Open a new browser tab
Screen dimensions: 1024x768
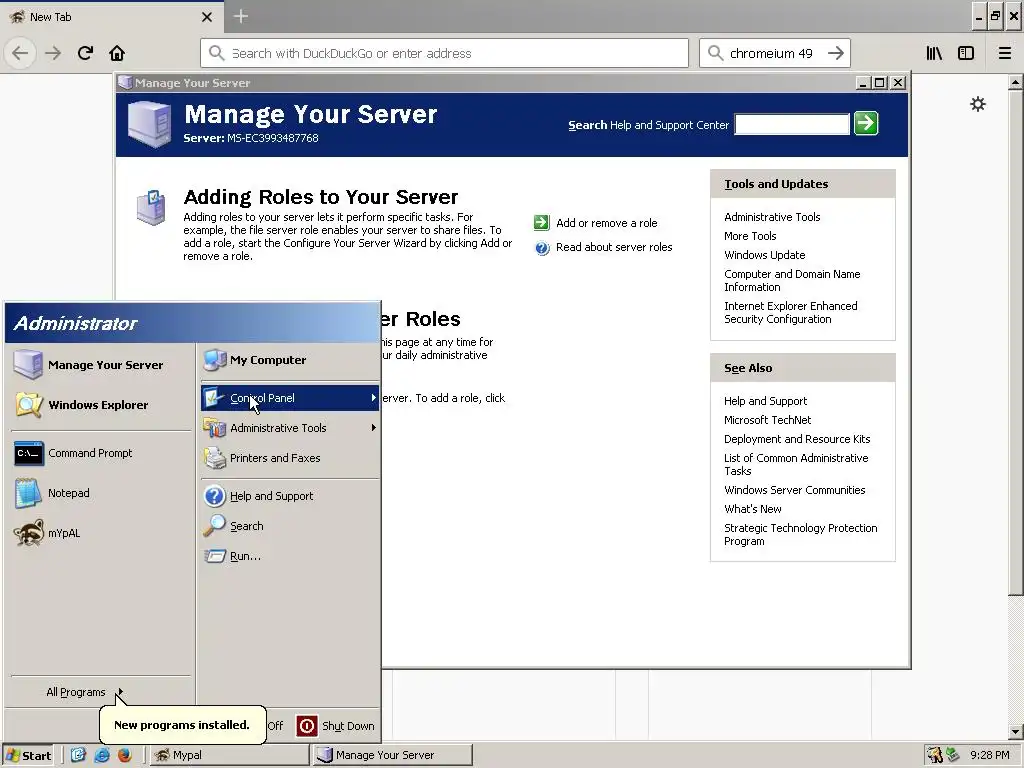pos(240,16)
